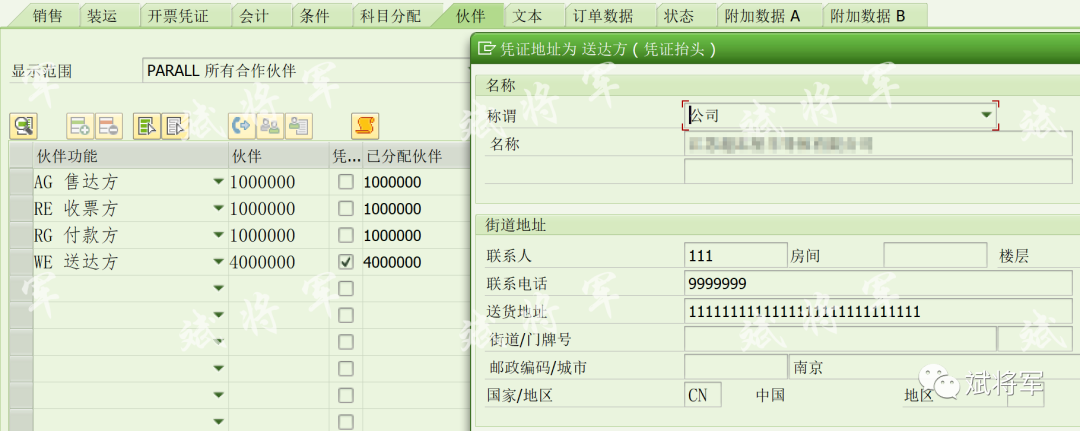Image resolution: width=1080 pixels, height=431 pixels.
Task: Open the 显示范围 PARALL 所有合作伙伴 dropdown
Action: coord(305,71)
